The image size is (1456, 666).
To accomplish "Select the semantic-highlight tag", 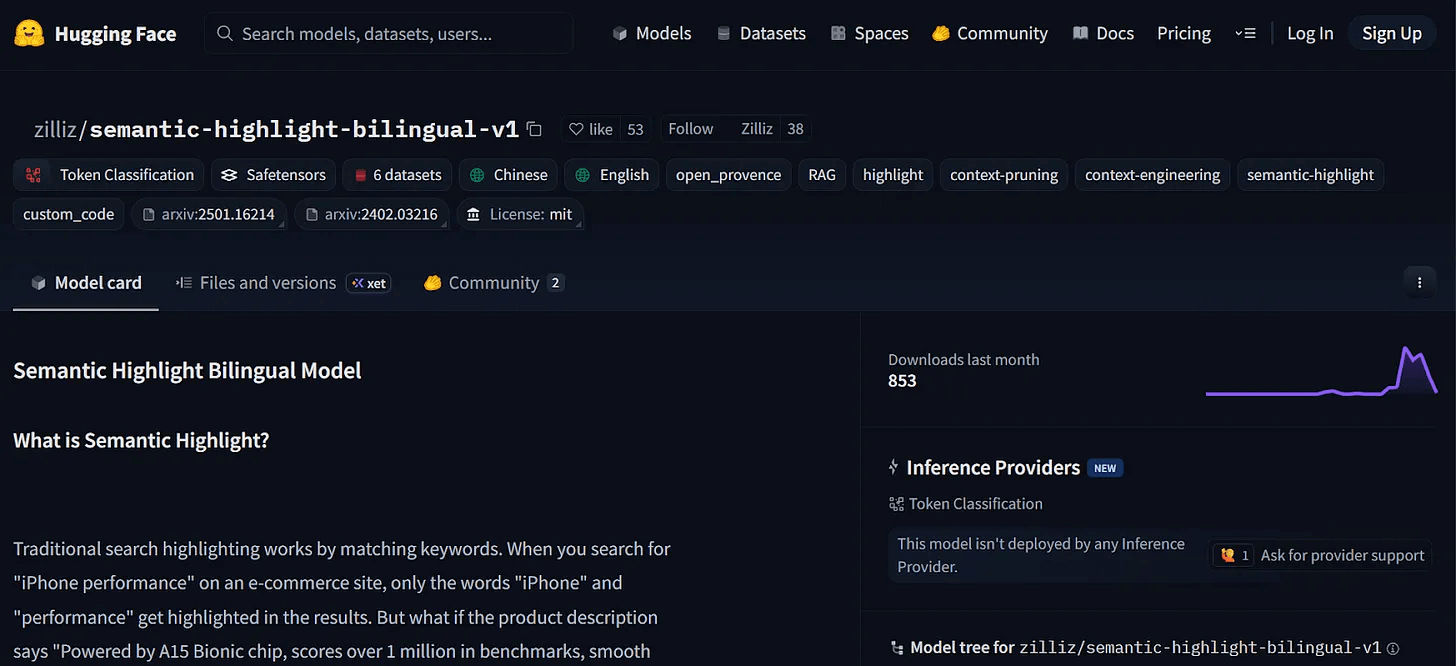I will (1310, 174).
